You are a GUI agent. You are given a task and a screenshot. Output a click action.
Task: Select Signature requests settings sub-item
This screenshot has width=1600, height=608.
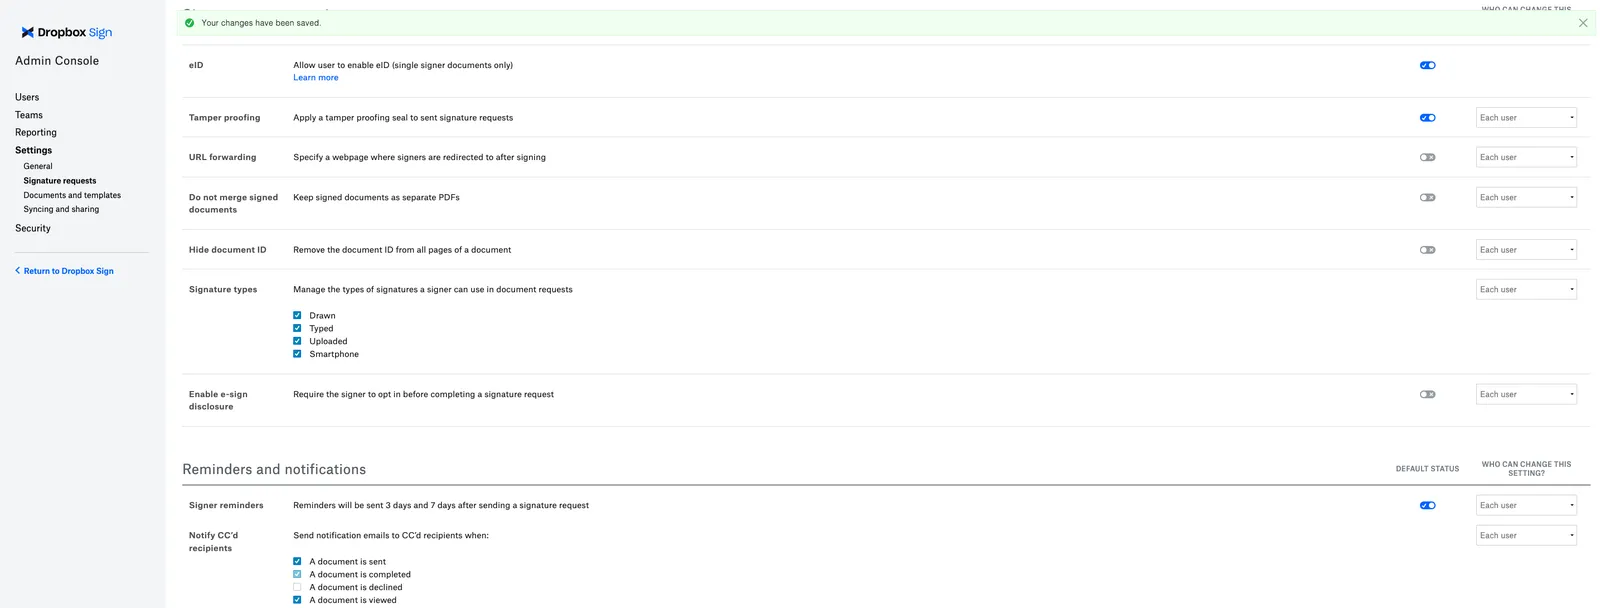[x=60, y=181]
